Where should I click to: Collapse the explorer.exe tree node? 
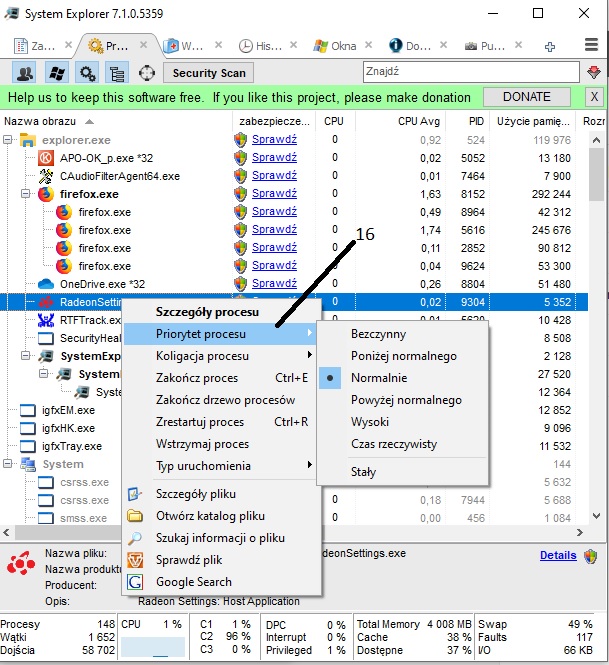tap(7, 140)
